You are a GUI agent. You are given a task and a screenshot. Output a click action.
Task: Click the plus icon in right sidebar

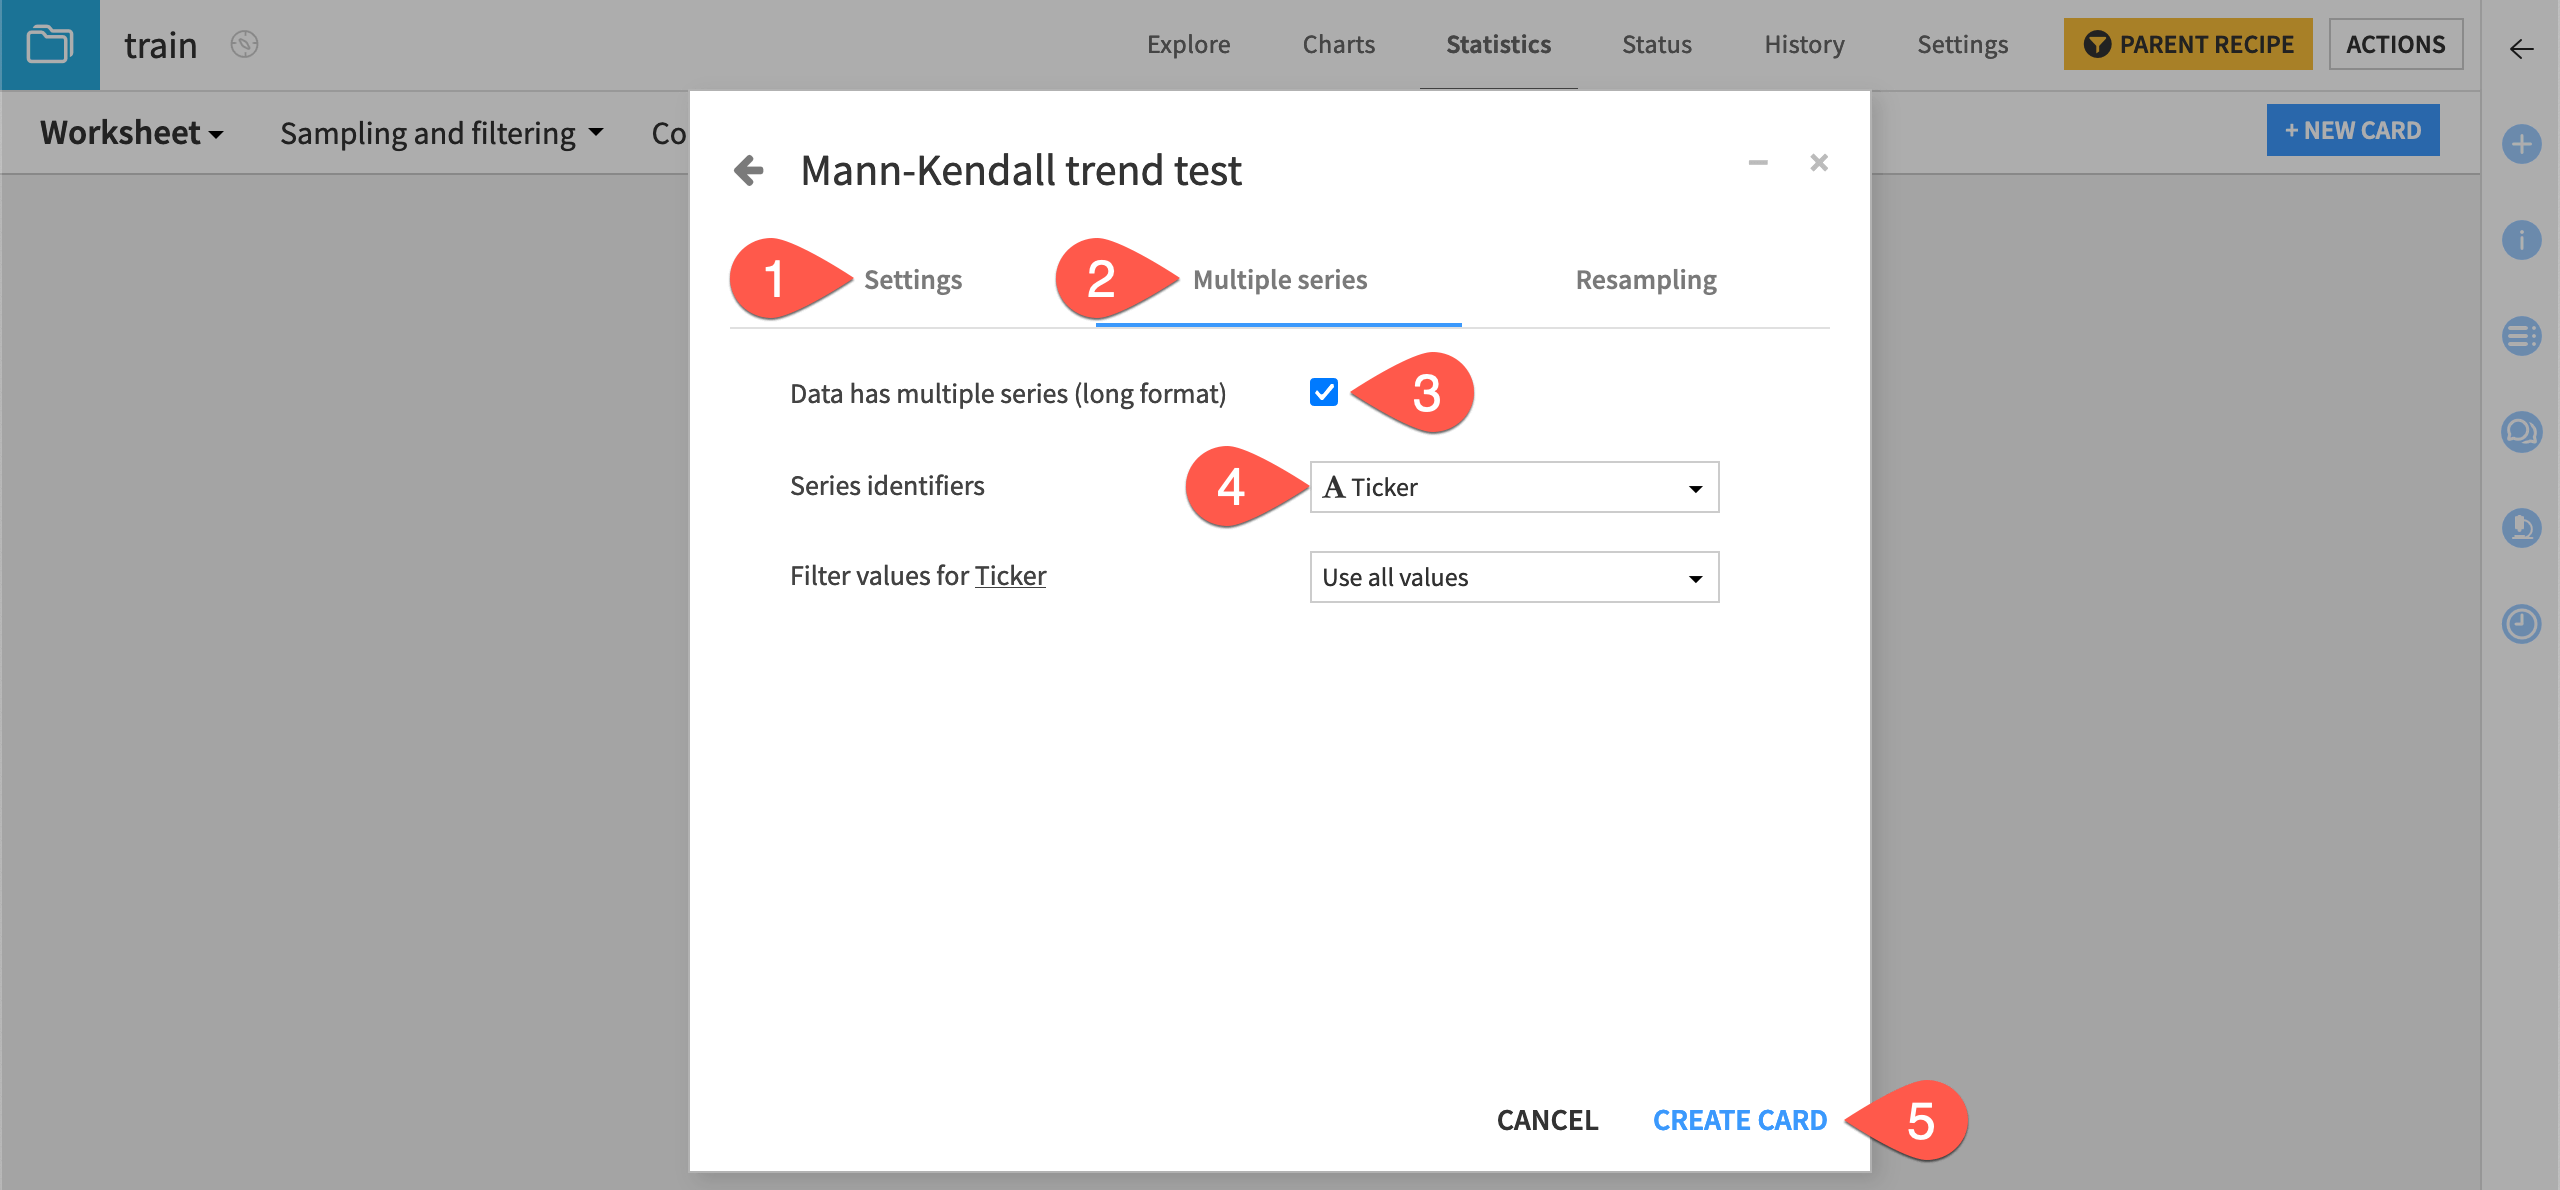coord(2521,144)
